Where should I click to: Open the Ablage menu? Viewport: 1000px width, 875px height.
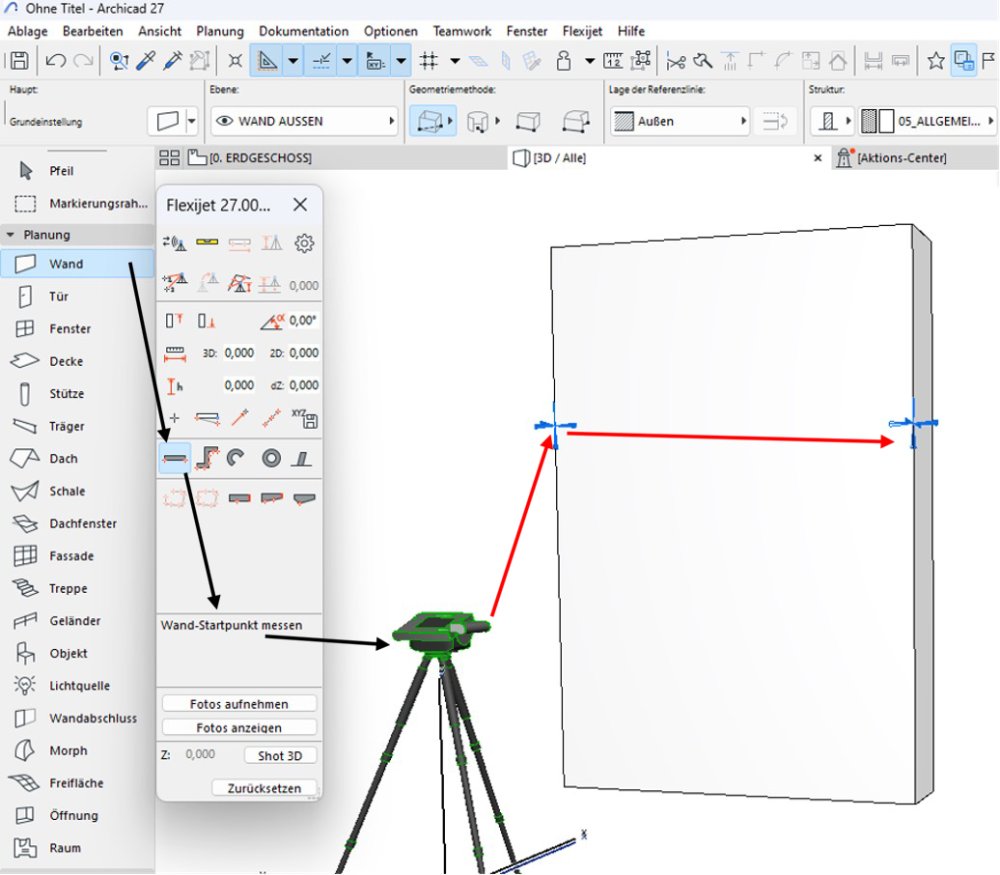(27, 31)
